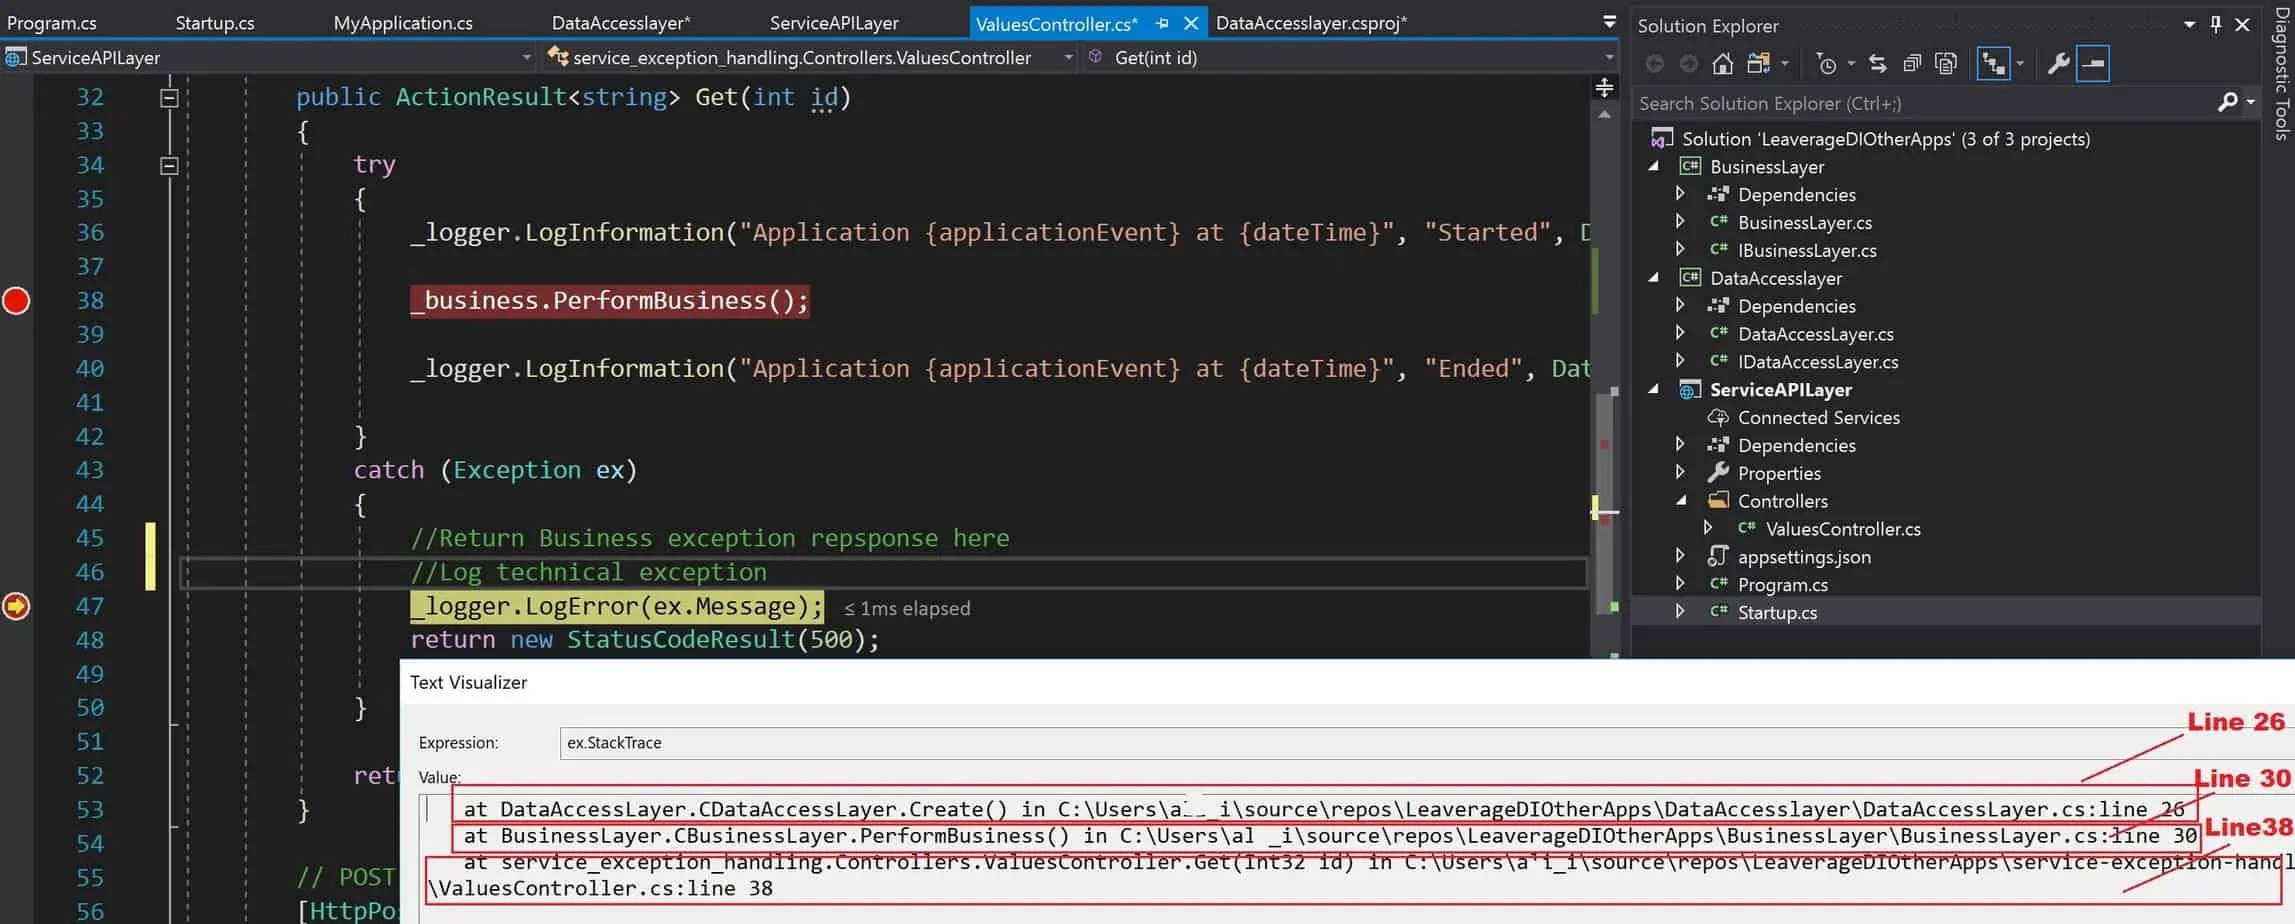Expand the Dependencies node under BusinessLayer
The width and height of the screenshot is (2295, 924).
[x=1681, y=195]
